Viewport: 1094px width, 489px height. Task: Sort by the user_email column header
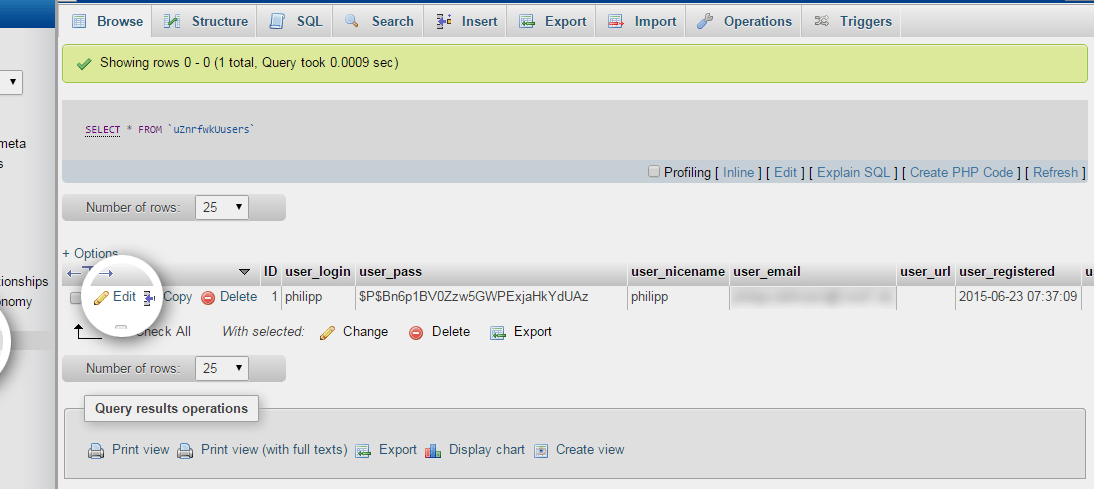[x=767, y=272]
